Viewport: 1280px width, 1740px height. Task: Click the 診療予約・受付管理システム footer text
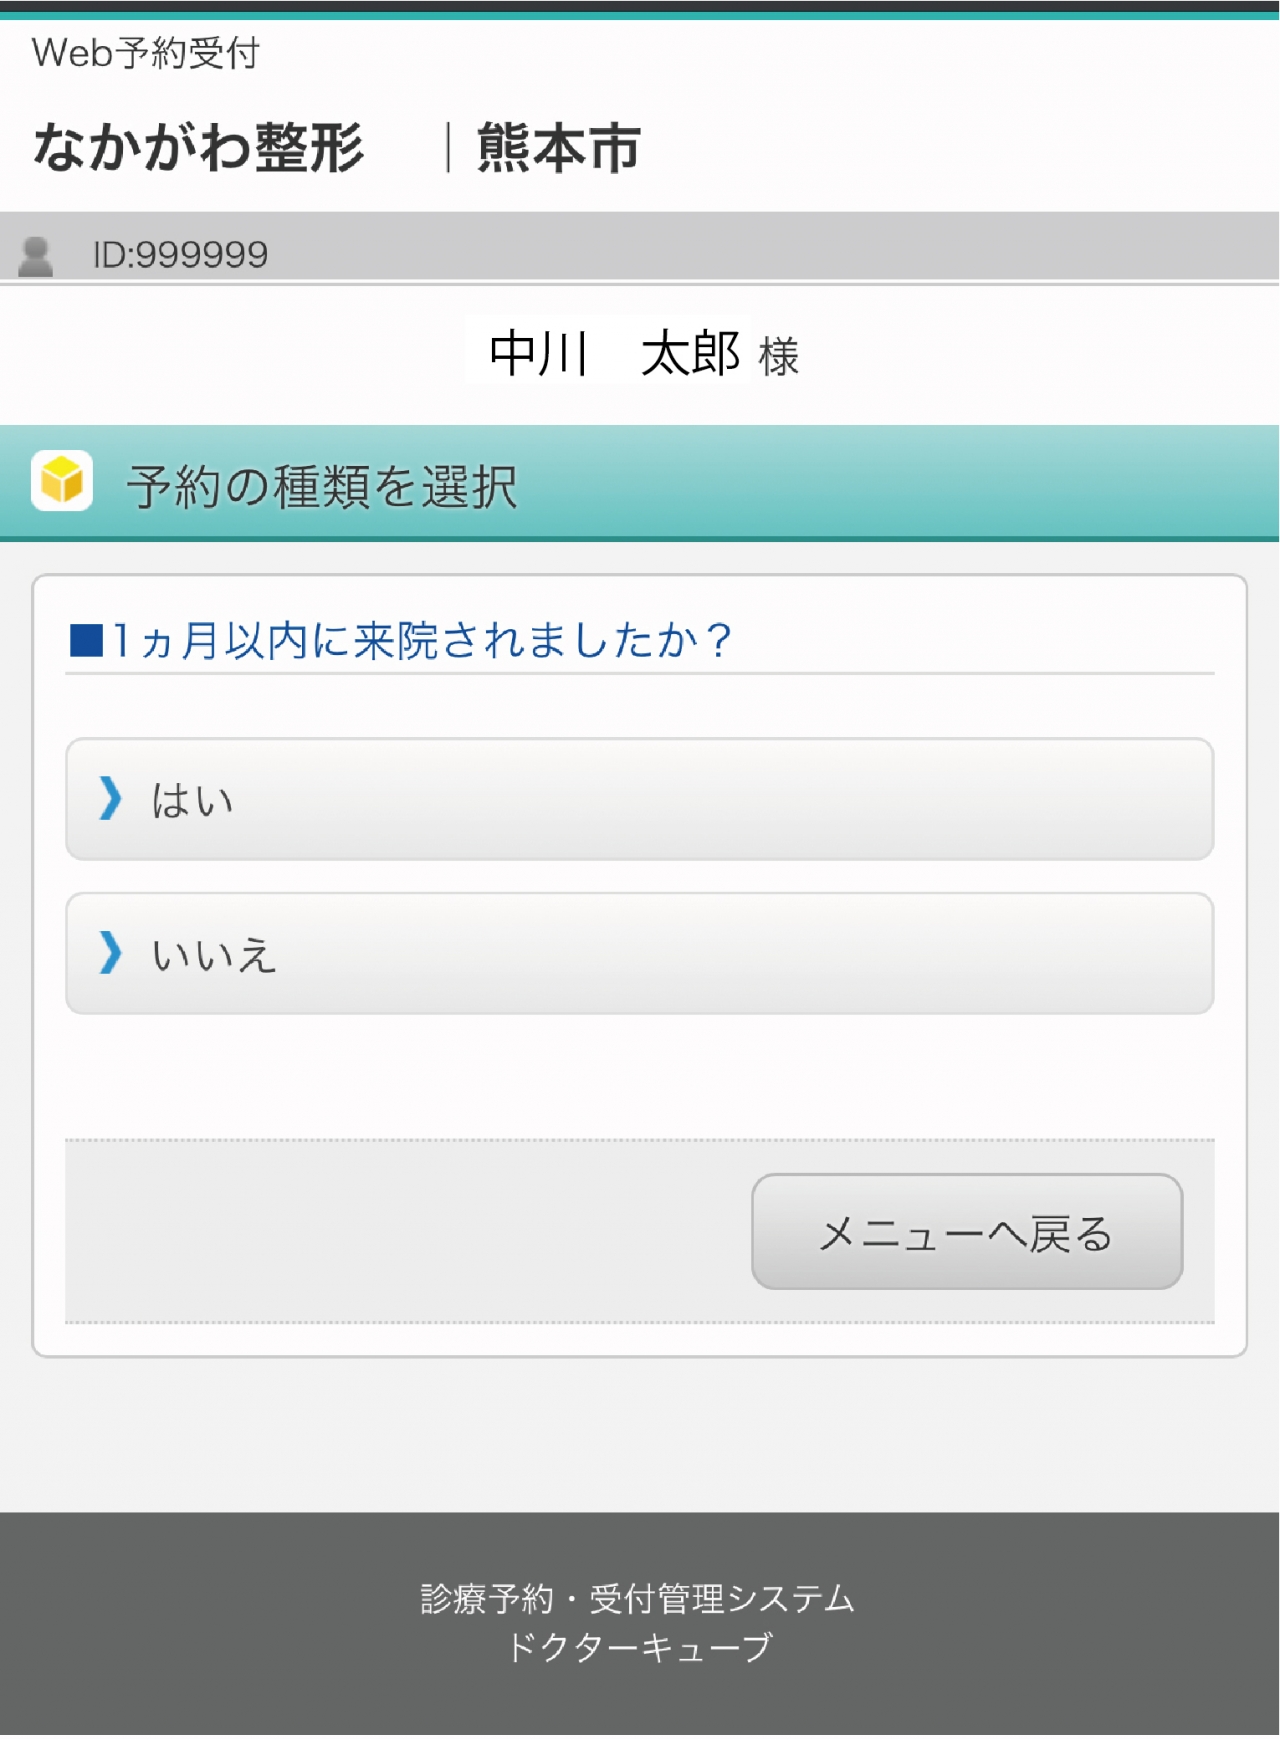(638, 1599)
